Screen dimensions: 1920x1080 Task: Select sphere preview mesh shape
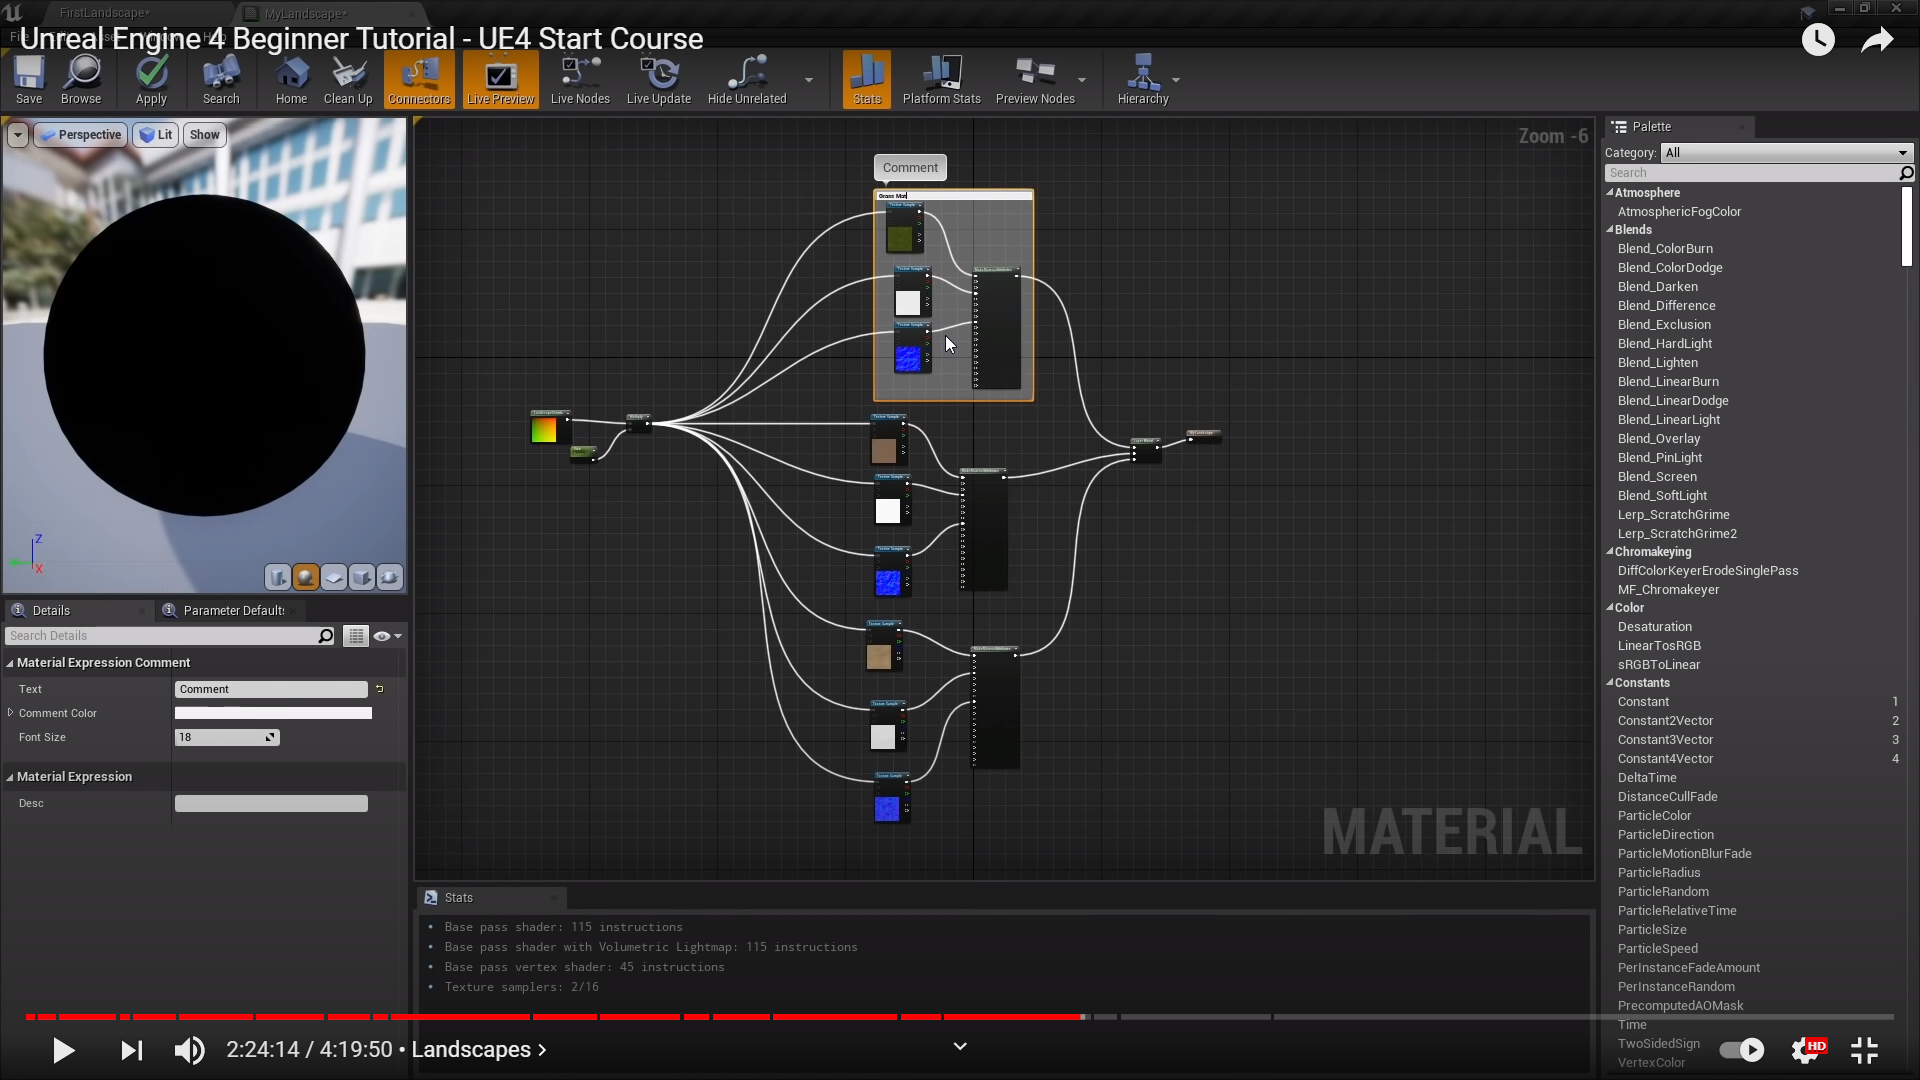pyautogui.click(x=306, y=577)
